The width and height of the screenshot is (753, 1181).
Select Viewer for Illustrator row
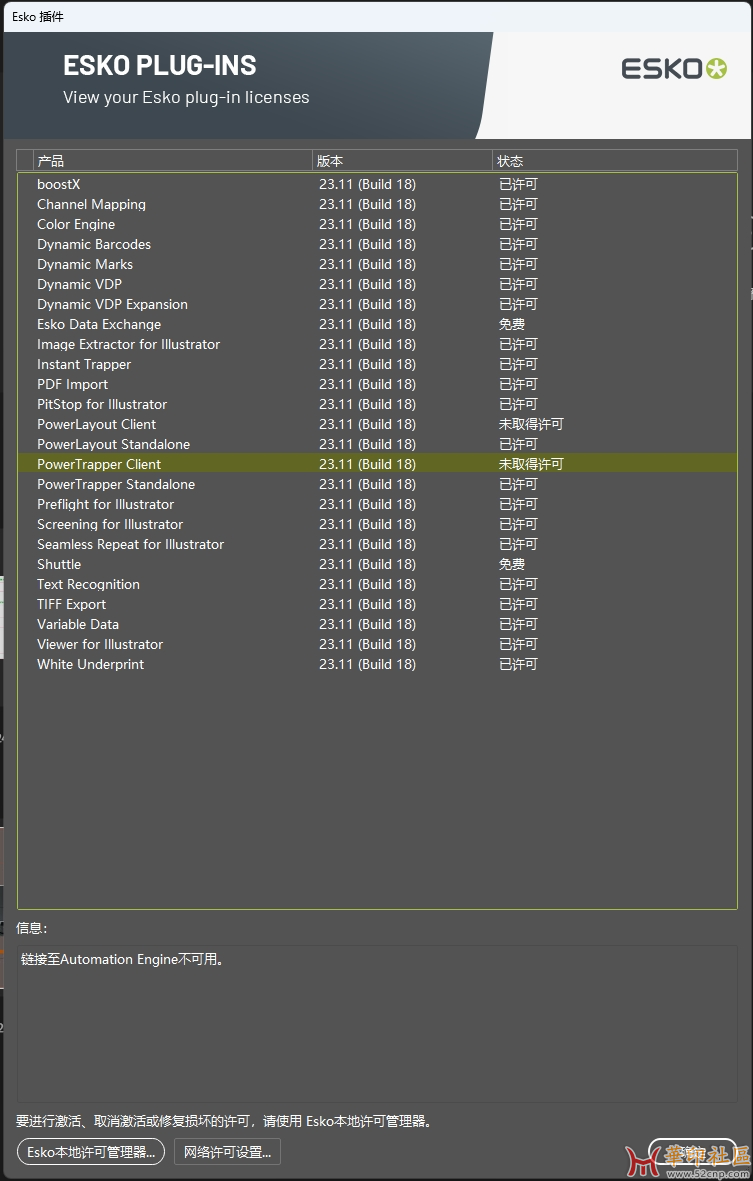click(377, 643)
